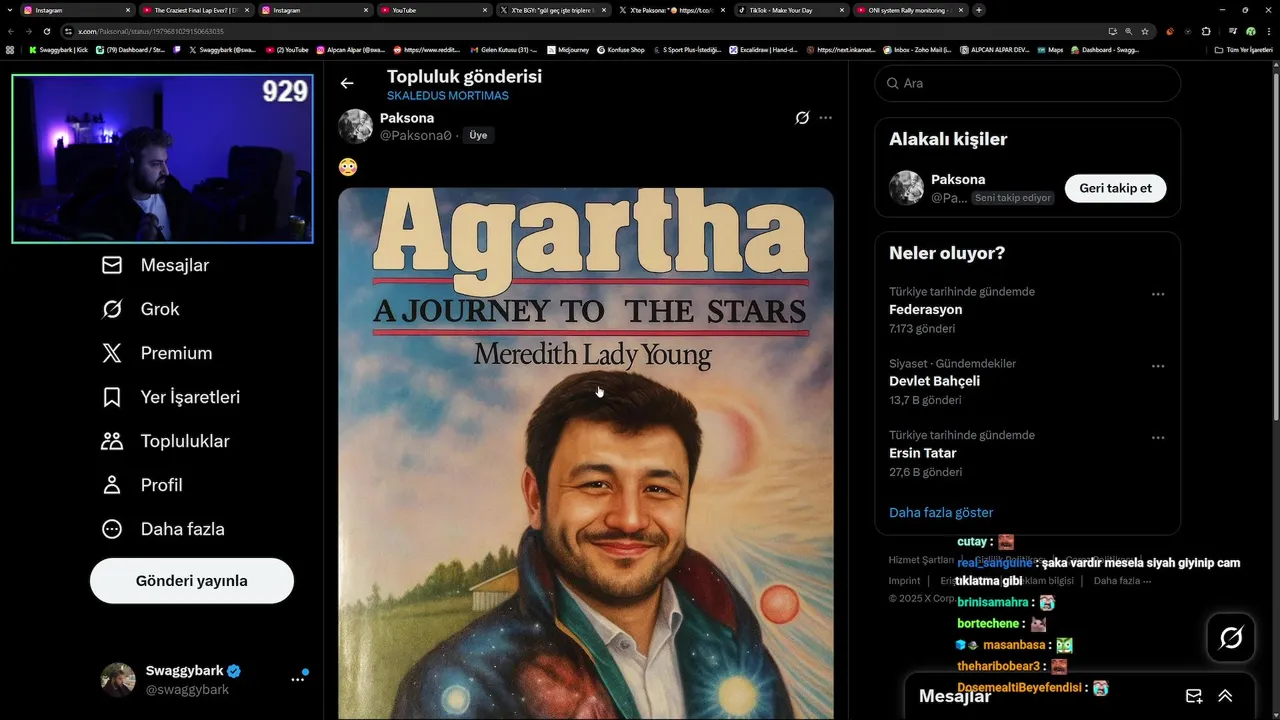1280x720 pixels.
Task: Open the Chrome apps grid in bookmarks bar
Action: pos(10,49)
